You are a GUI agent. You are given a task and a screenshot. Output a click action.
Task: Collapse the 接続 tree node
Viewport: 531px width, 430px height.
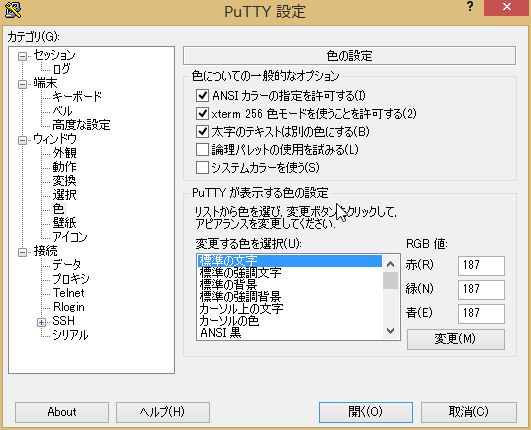pyautogui.click(x=22, y=252)
